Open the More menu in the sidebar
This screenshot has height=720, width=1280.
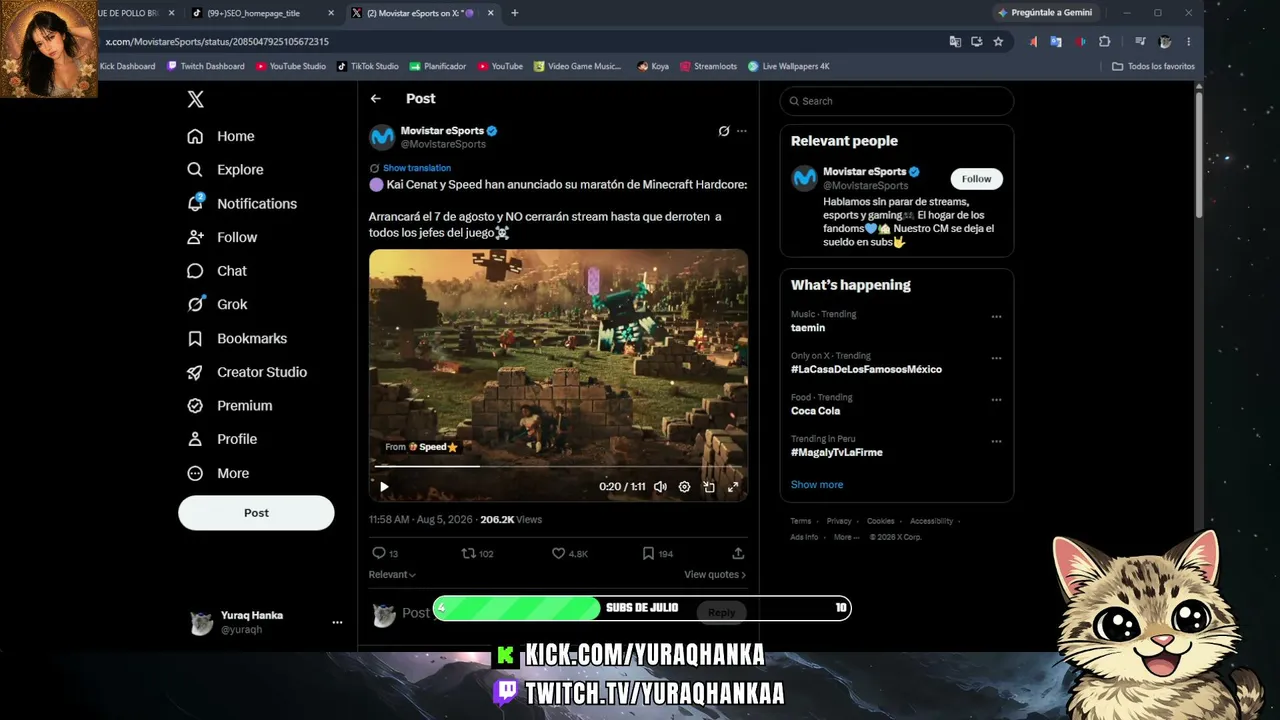coord(218,473)
